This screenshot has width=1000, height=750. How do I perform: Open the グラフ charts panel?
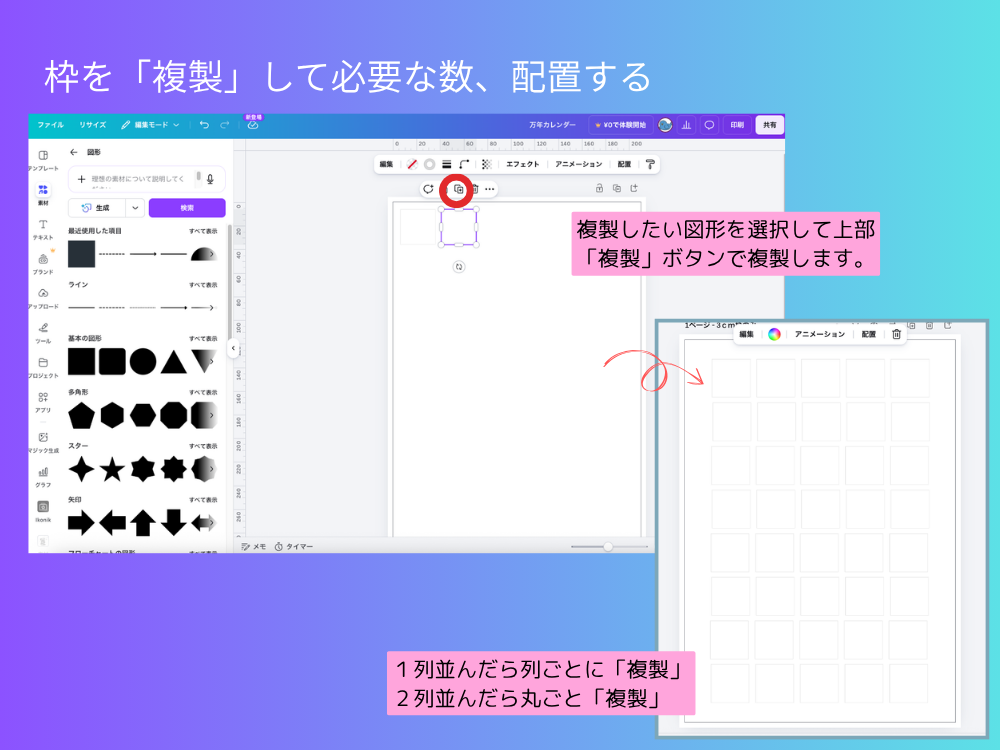point(43,476)
